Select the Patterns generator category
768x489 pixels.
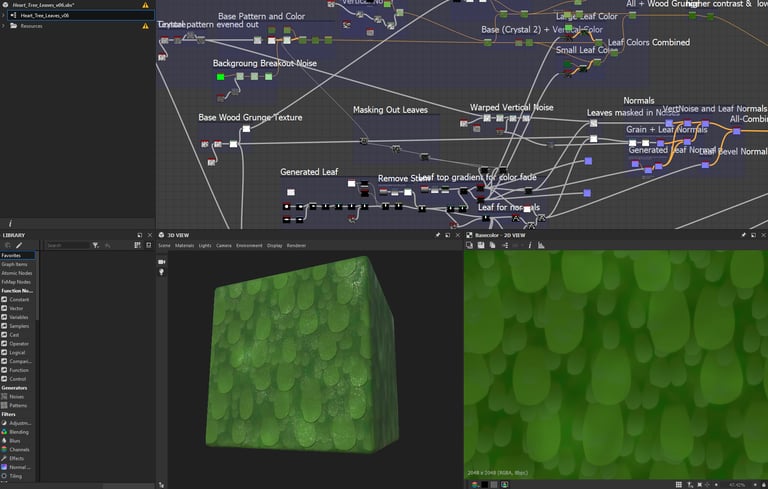pyautogui.click(x=18, y=405)
